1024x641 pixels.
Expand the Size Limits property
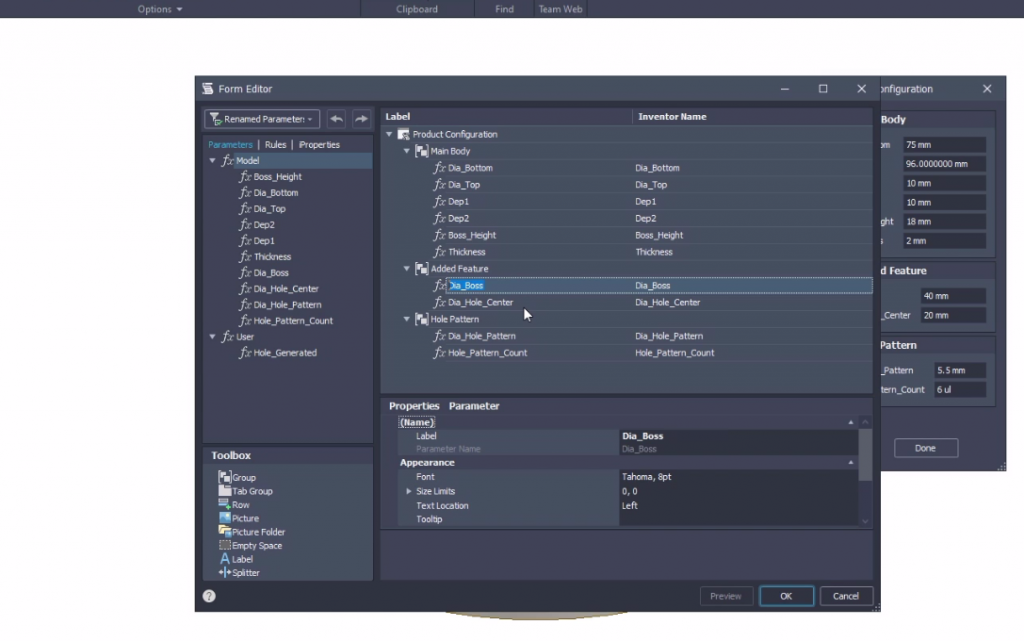point(408,491)
